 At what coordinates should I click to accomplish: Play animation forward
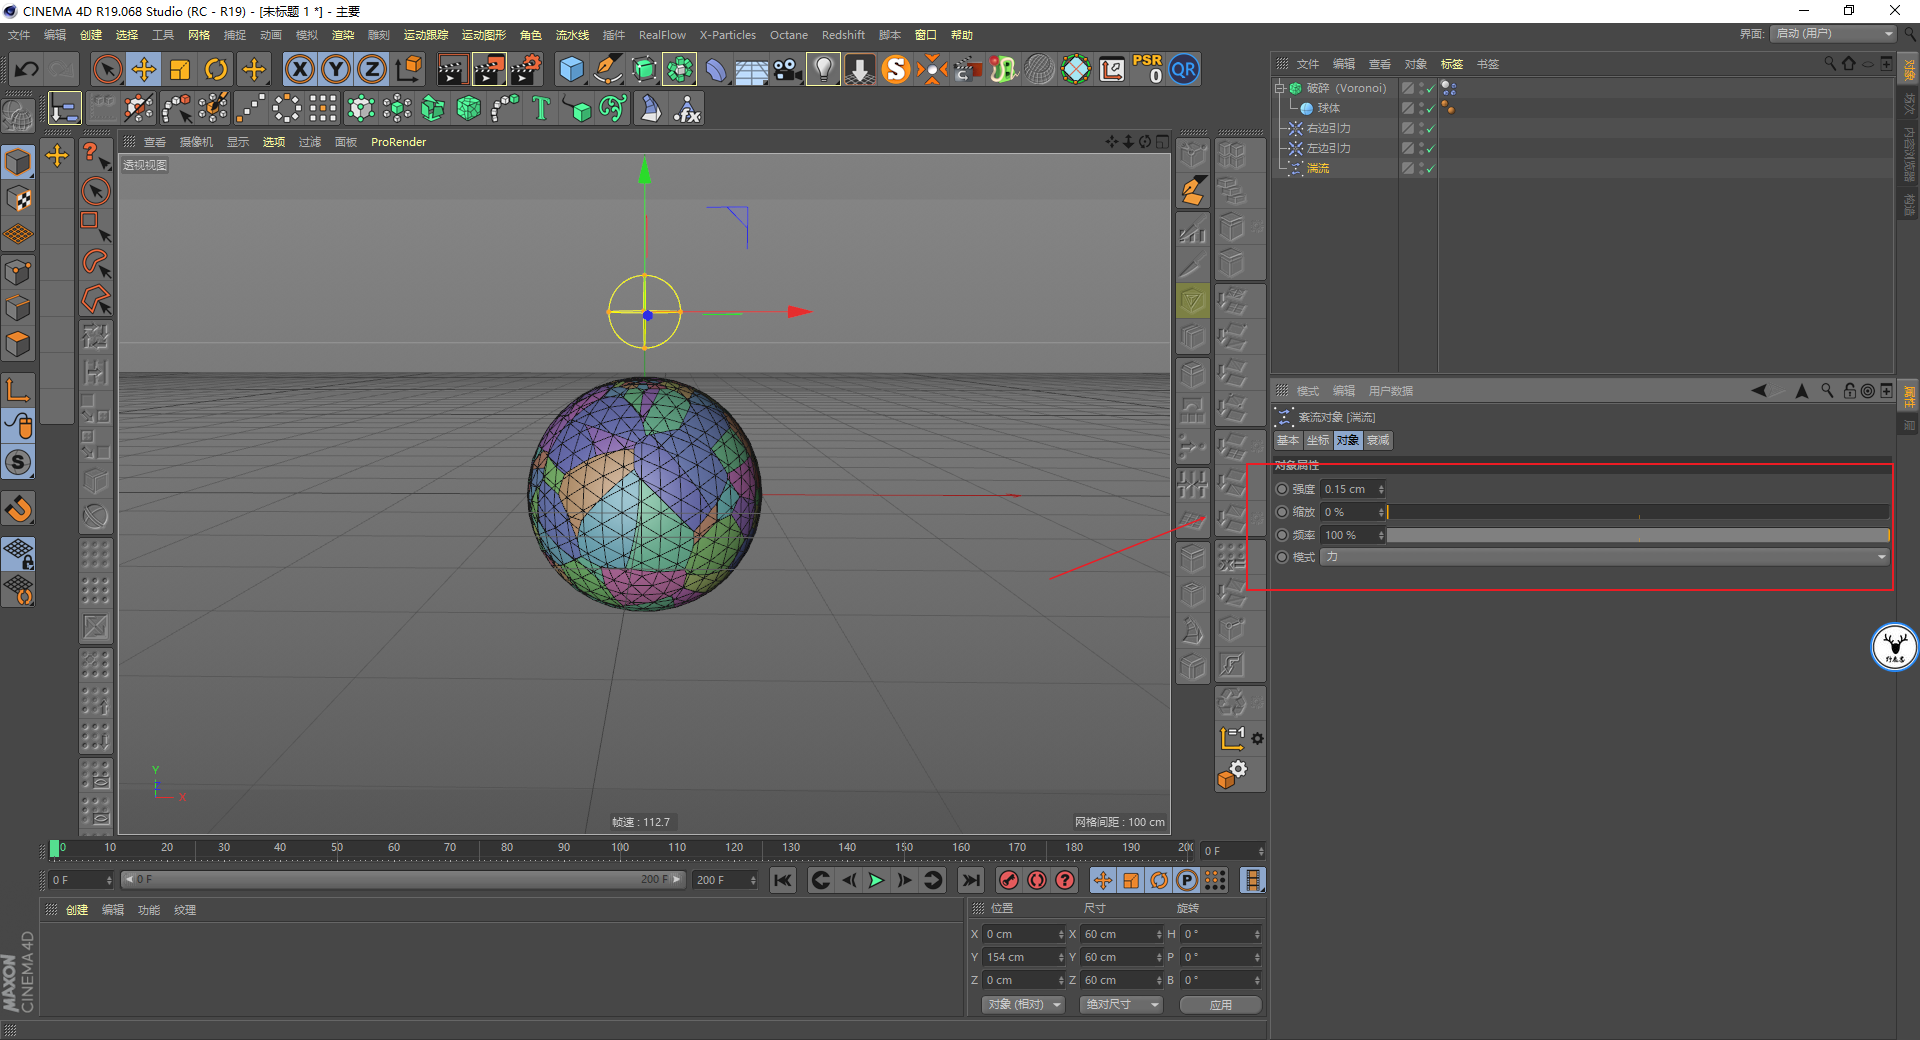click(876, 880)
